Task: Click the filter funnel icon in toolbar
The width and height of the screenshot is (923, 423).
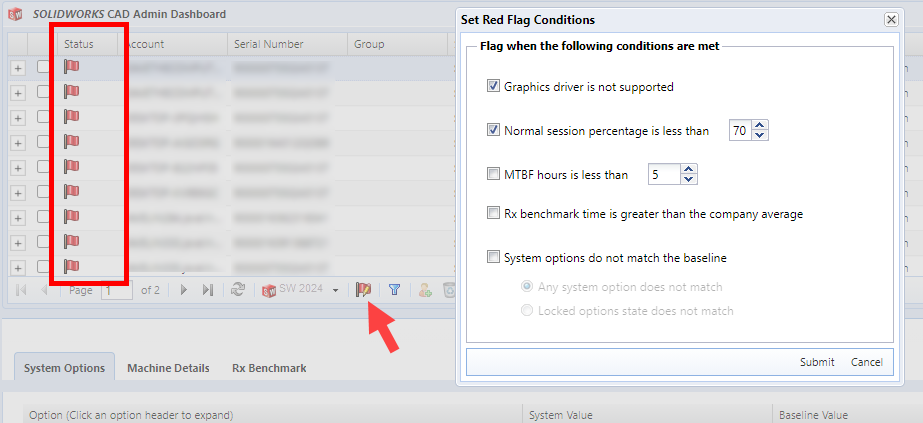Action: 394,289
